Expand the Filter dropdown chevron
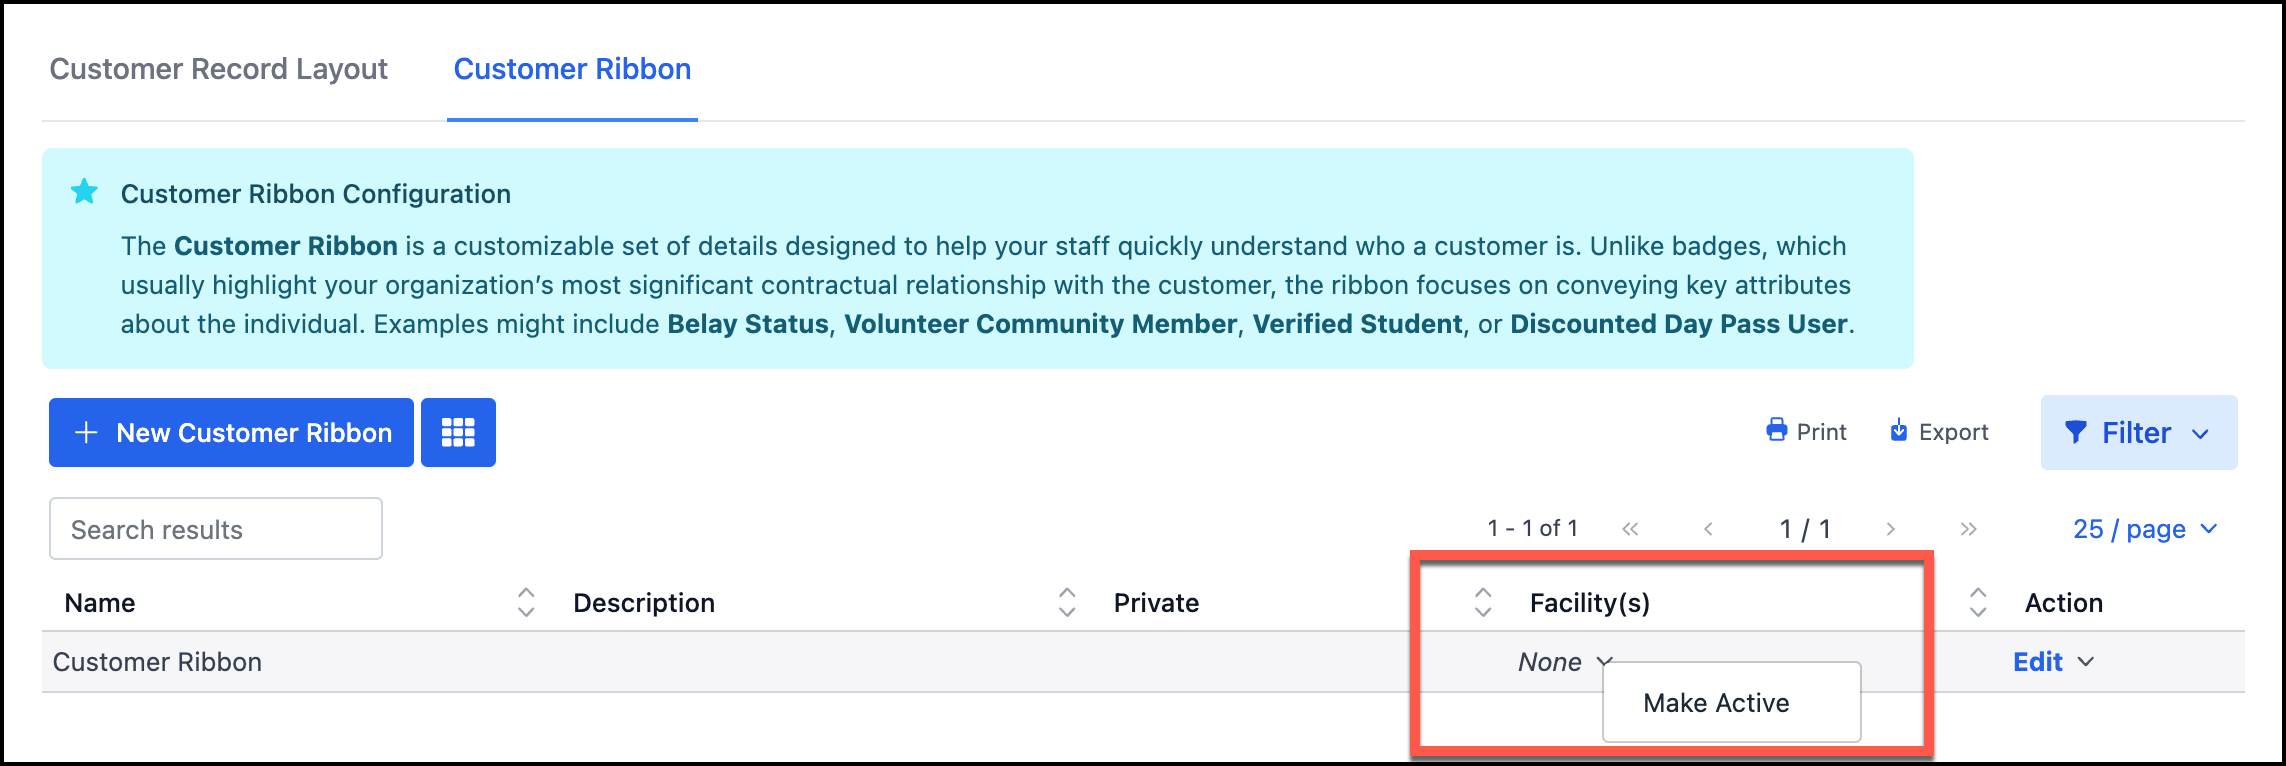This screenshot has height=766, width=2286. coord(2200,434)
